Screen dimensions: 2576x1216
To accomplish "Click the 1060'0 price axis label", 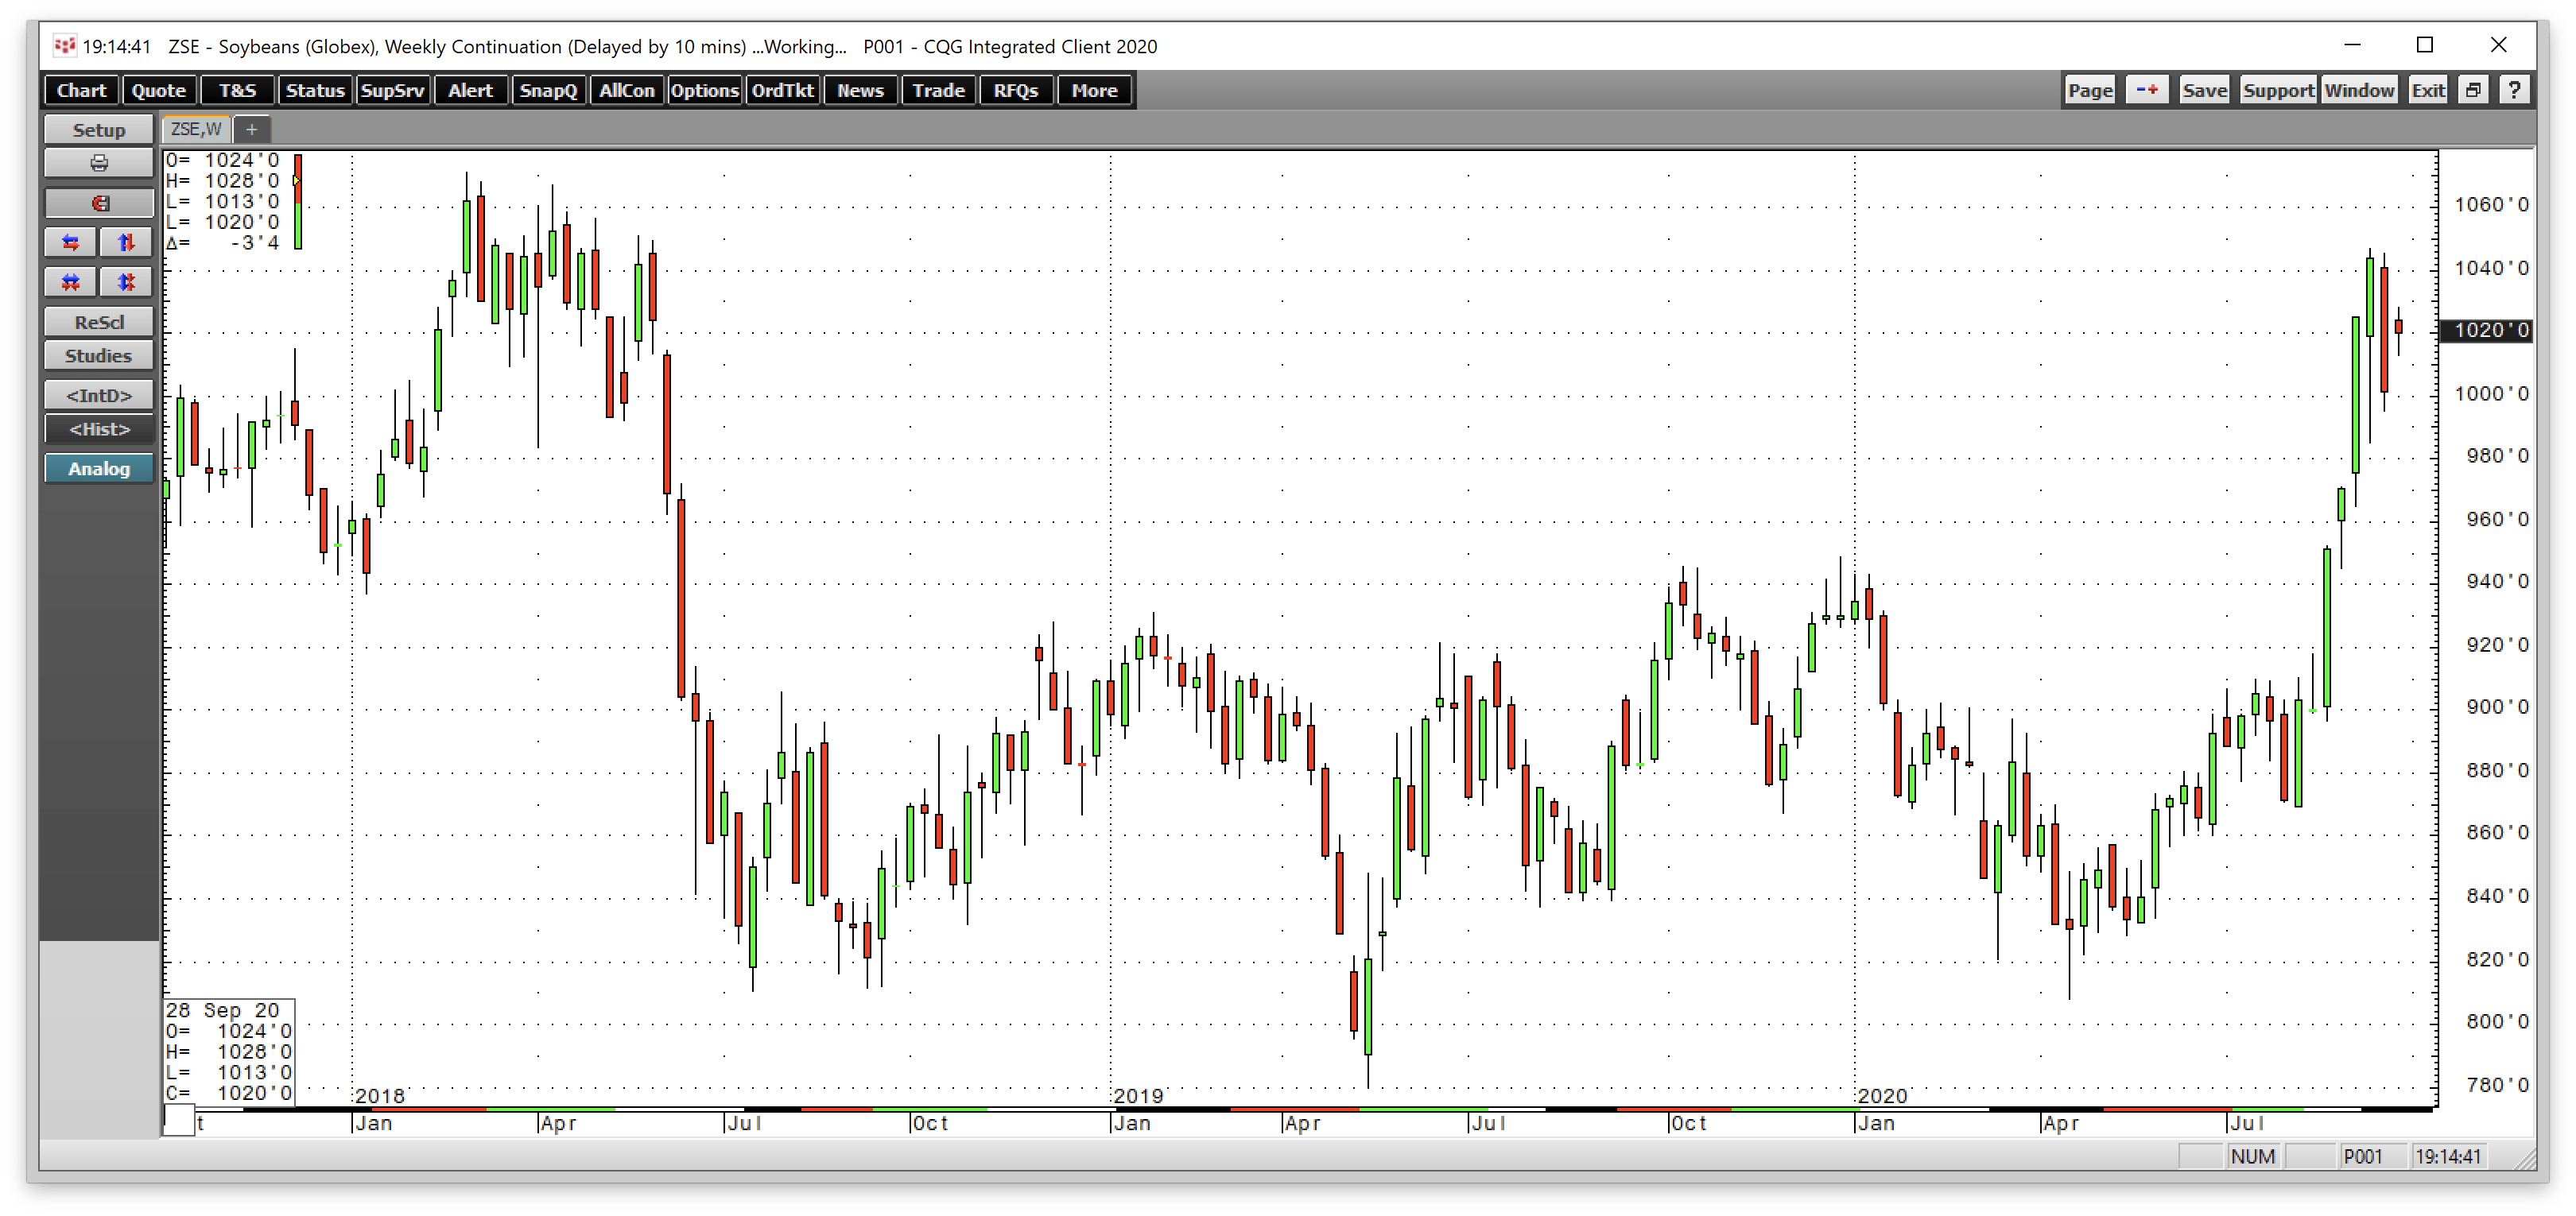I will [2491, 205].
